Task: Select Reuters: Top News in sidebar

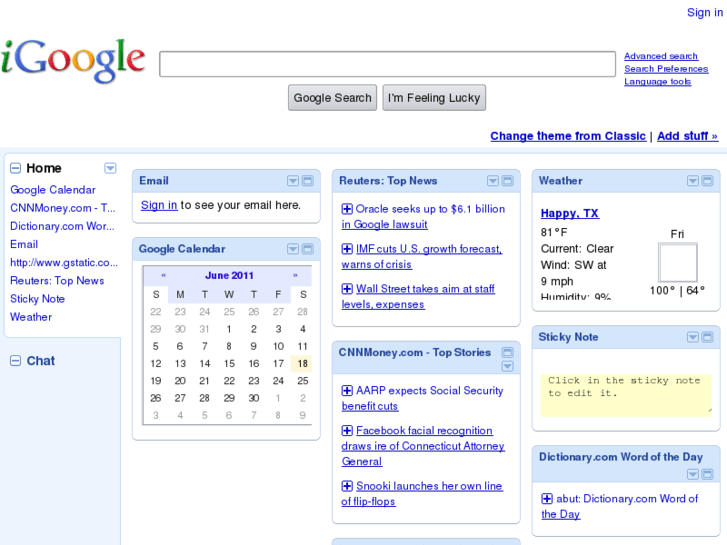Action: (57, 281)
